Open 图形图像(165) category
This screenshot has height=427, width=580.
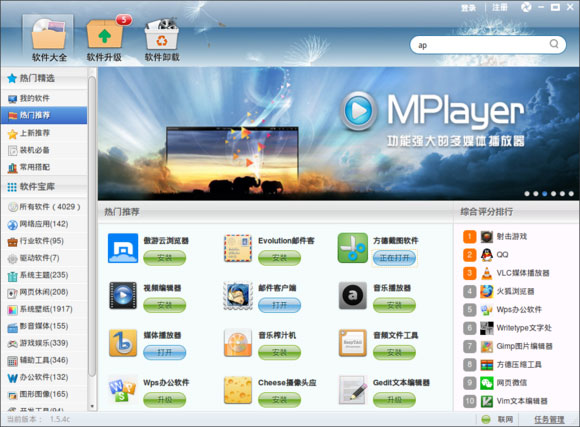tap(44, 394)
